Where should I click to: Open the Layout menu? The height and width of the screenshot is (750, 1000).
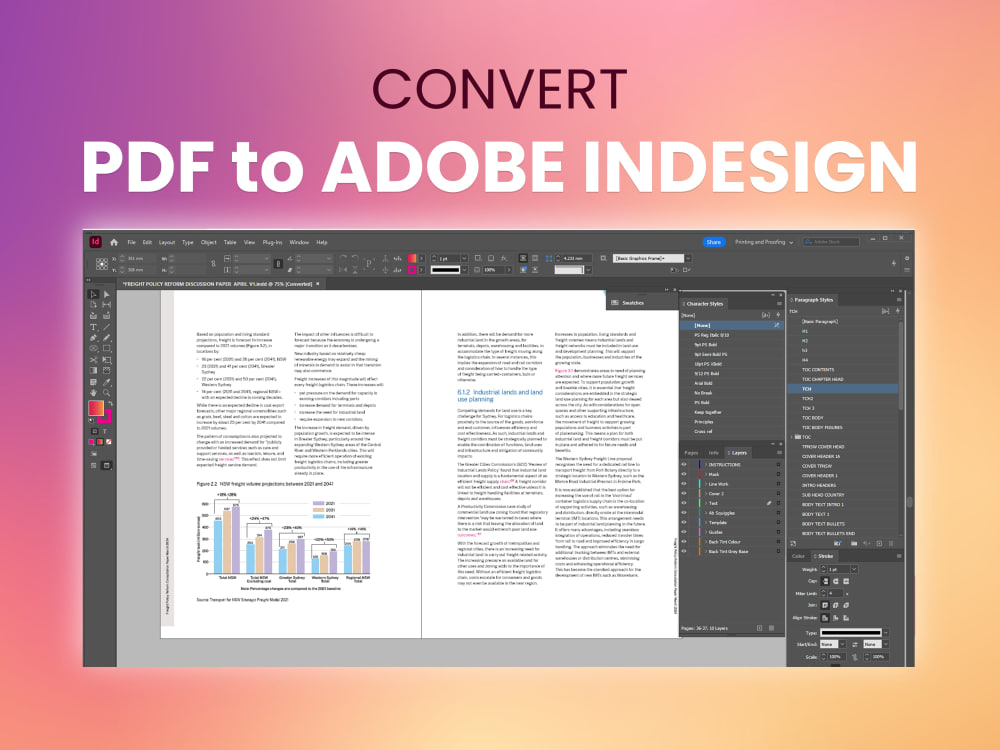point(166,242)
